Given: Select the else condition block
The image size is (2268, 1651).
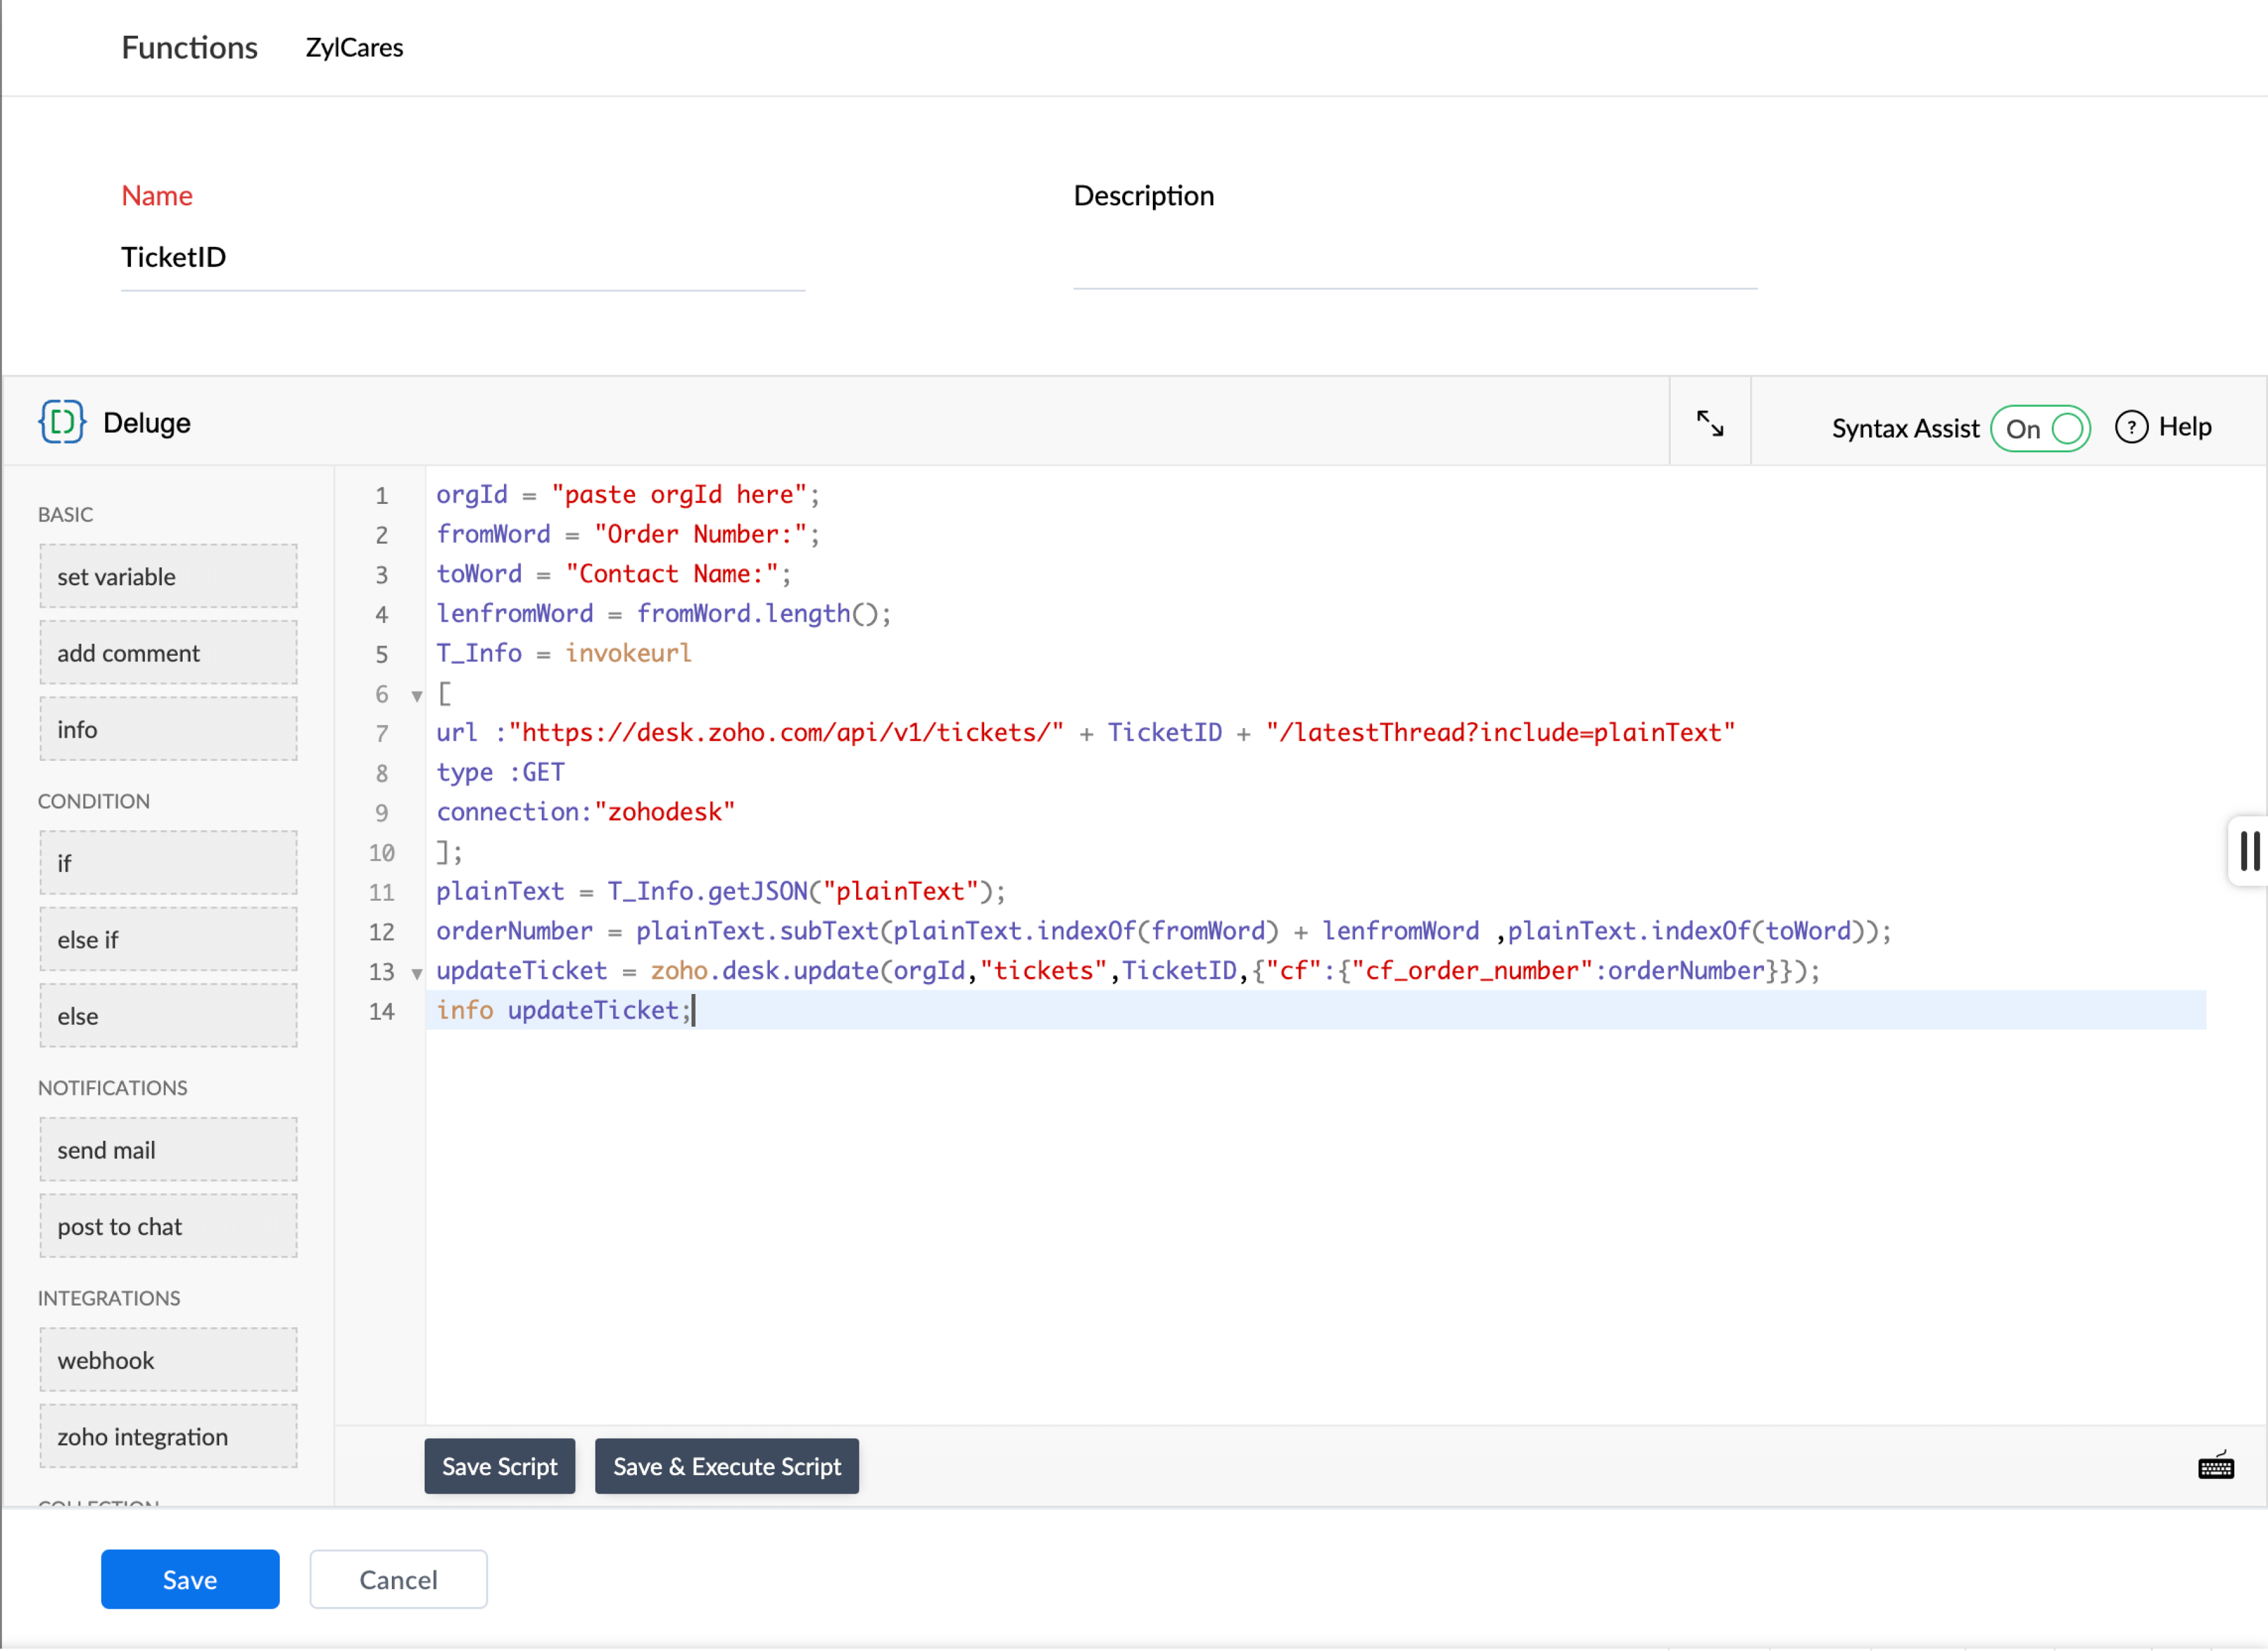Looking at the screenshot, I should click(x=168, y=1016).
